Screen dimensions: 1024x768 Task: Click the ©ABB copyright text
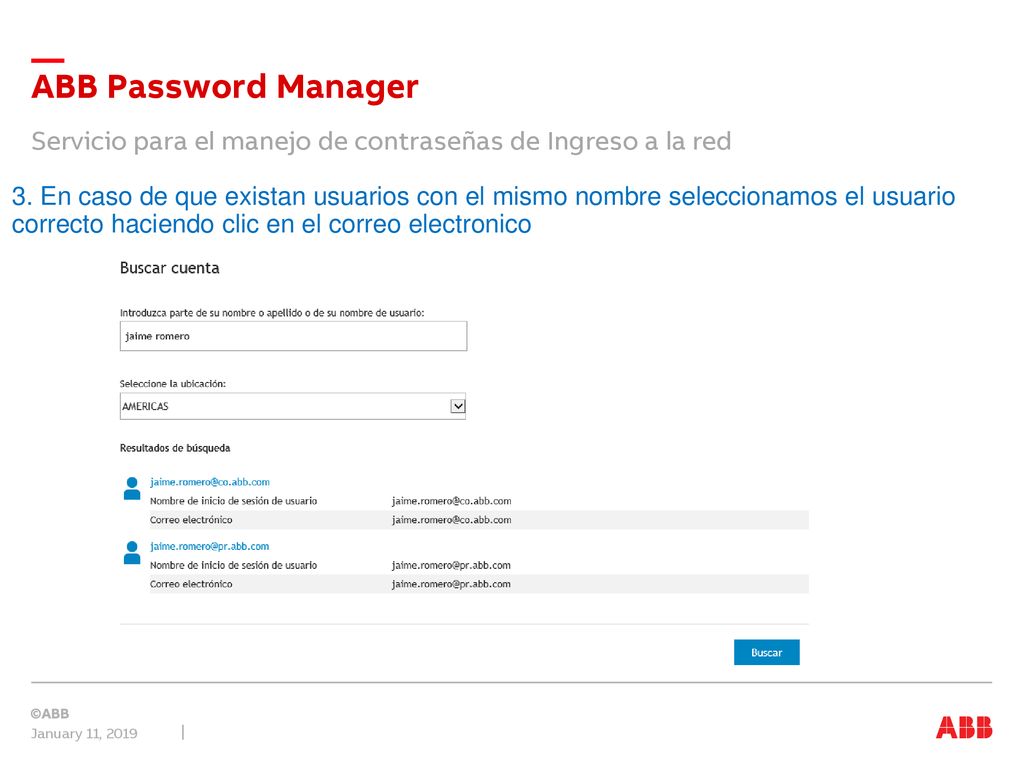click(x=50, y=714)
